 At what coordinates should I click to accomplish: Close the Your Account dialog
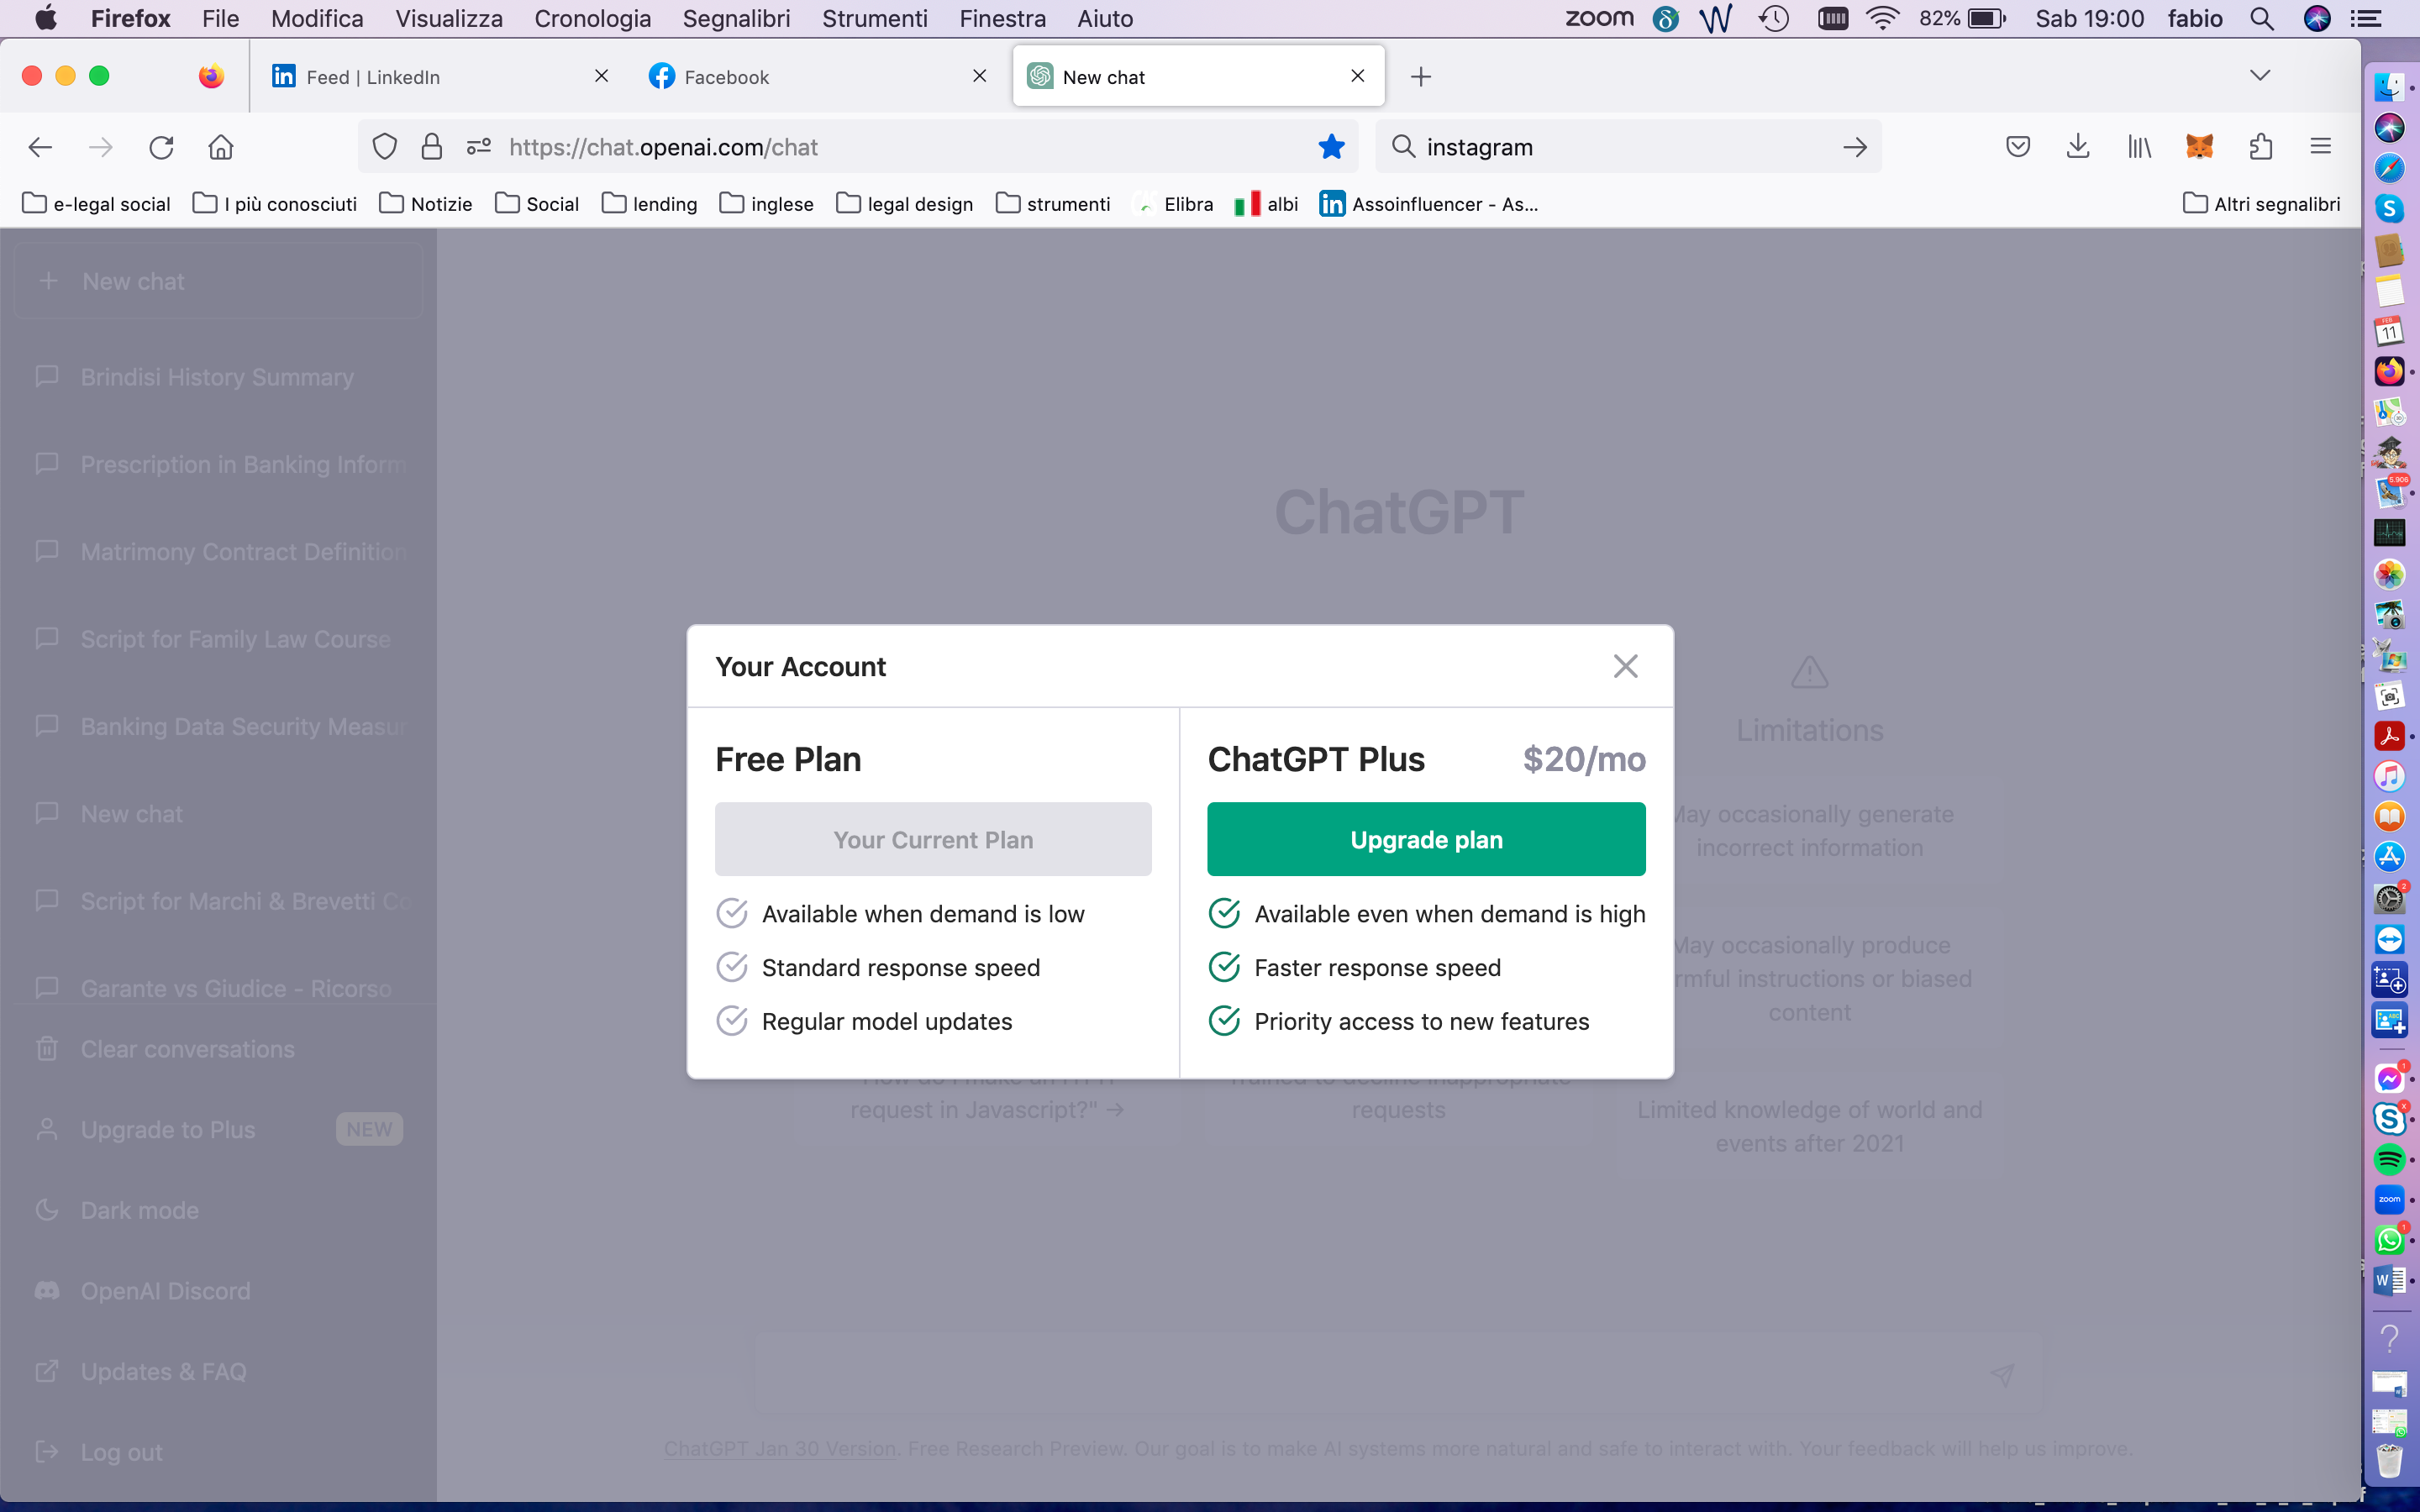click(1625, 666)
